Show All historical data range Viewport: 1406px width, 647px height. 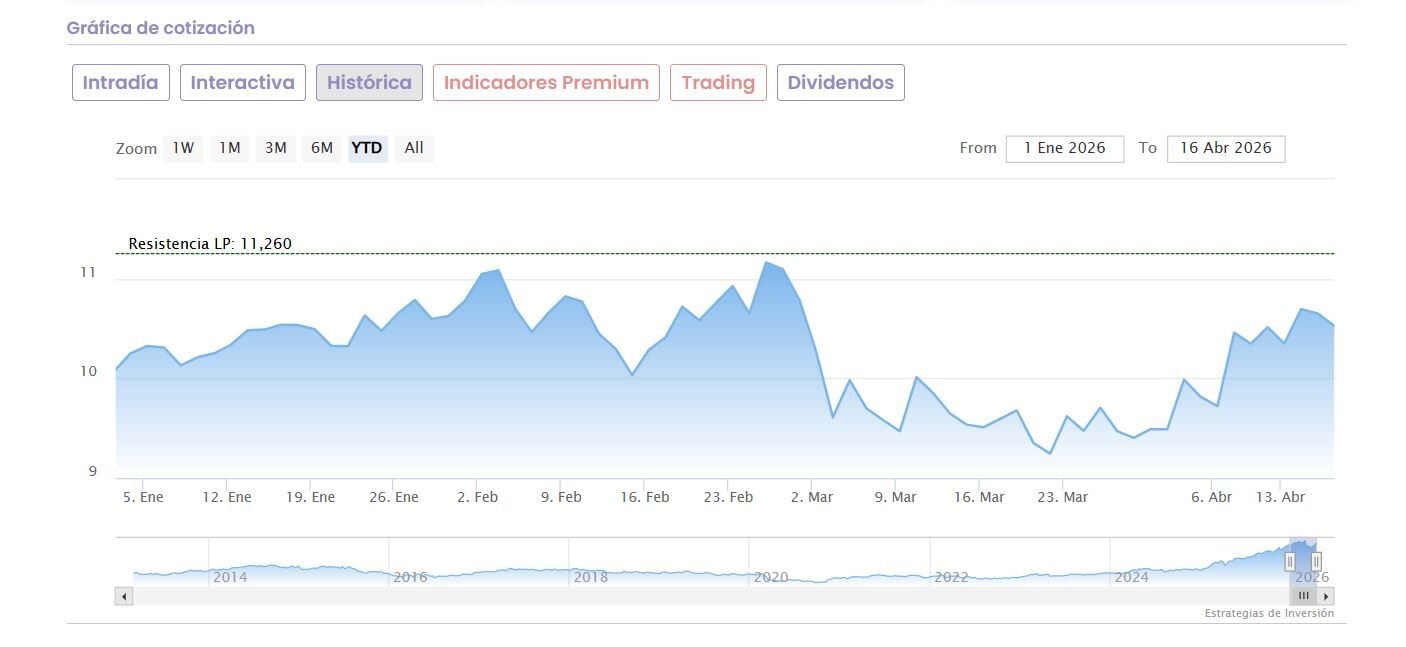414,148
